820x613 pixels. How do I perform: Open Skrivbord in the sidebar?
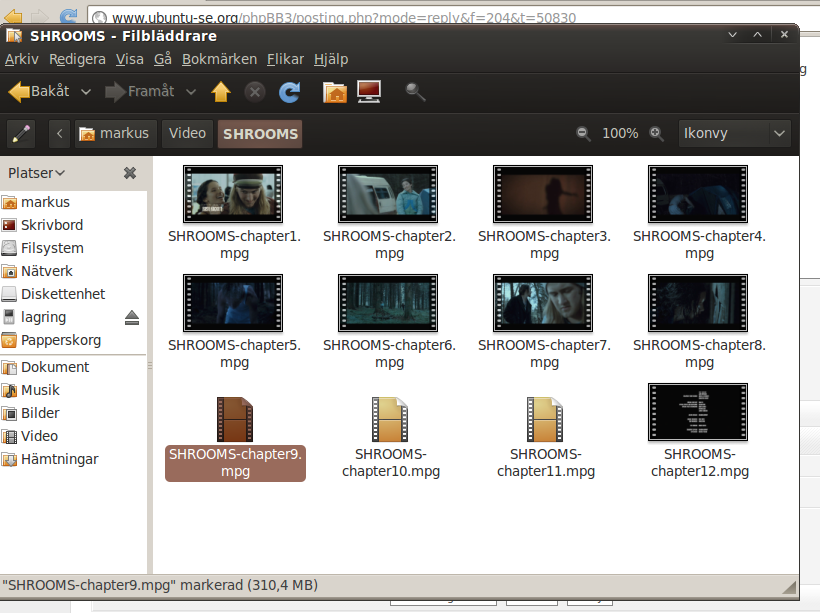click(73, 225)
